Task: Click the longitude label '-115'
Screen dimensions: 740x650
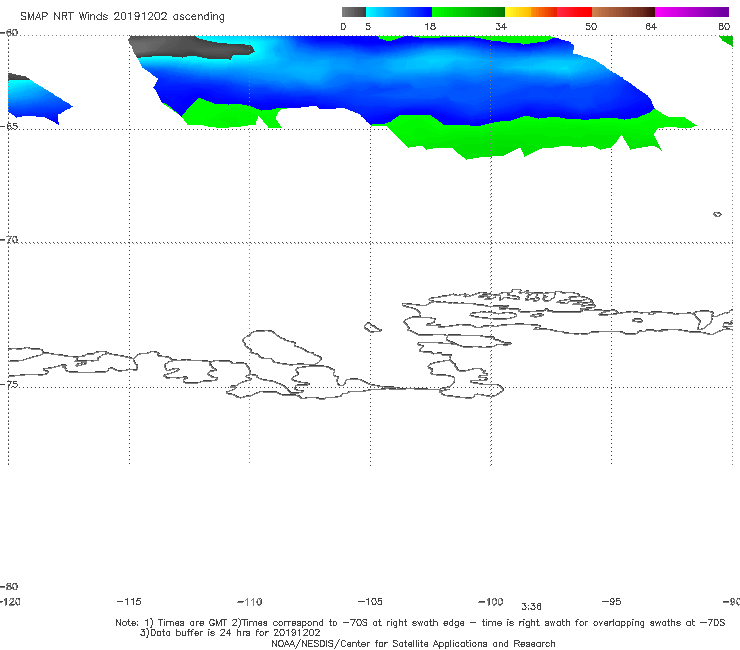Action: 129,601
